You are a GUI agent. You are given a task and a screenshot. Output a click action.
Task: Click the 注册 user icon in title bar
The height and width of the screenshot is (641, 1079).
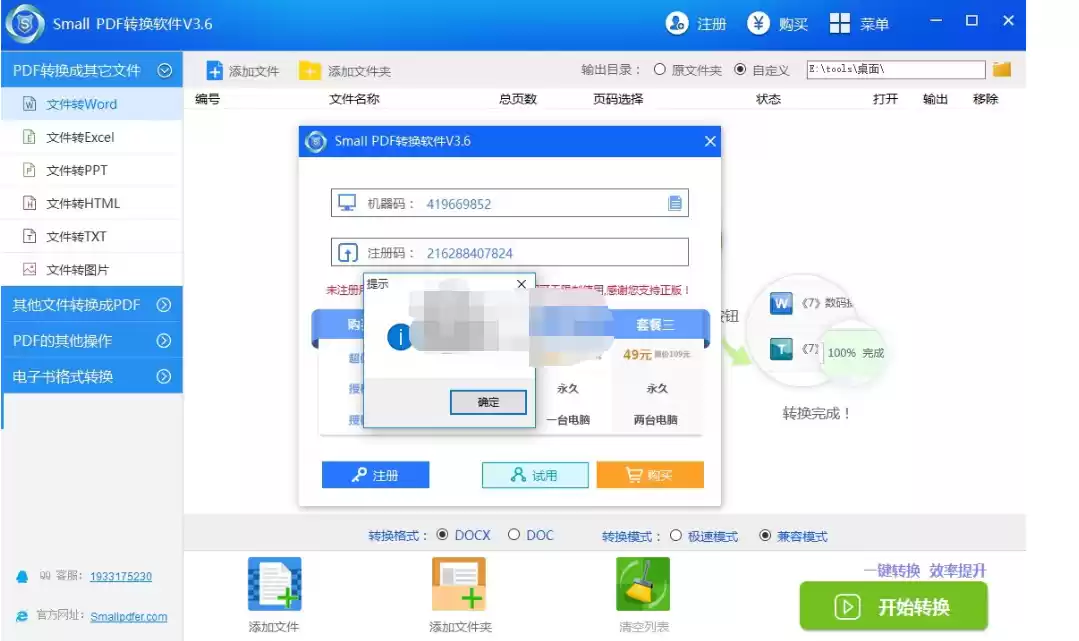tap(677, 24)
